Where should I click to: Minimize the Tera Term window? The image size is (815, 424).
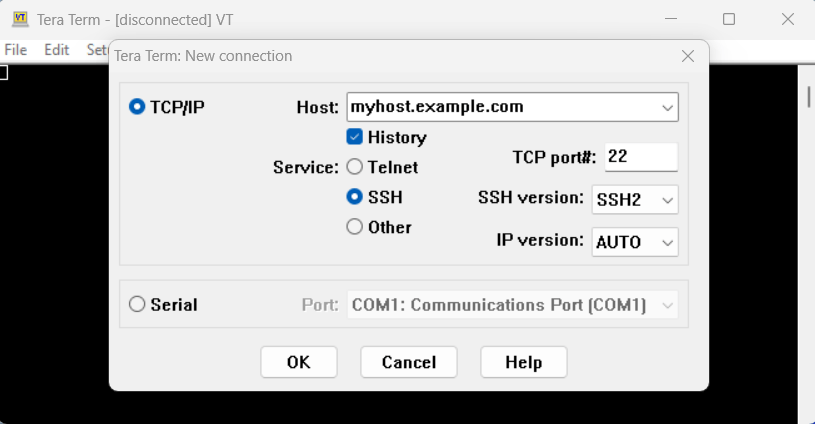(671, 19)
